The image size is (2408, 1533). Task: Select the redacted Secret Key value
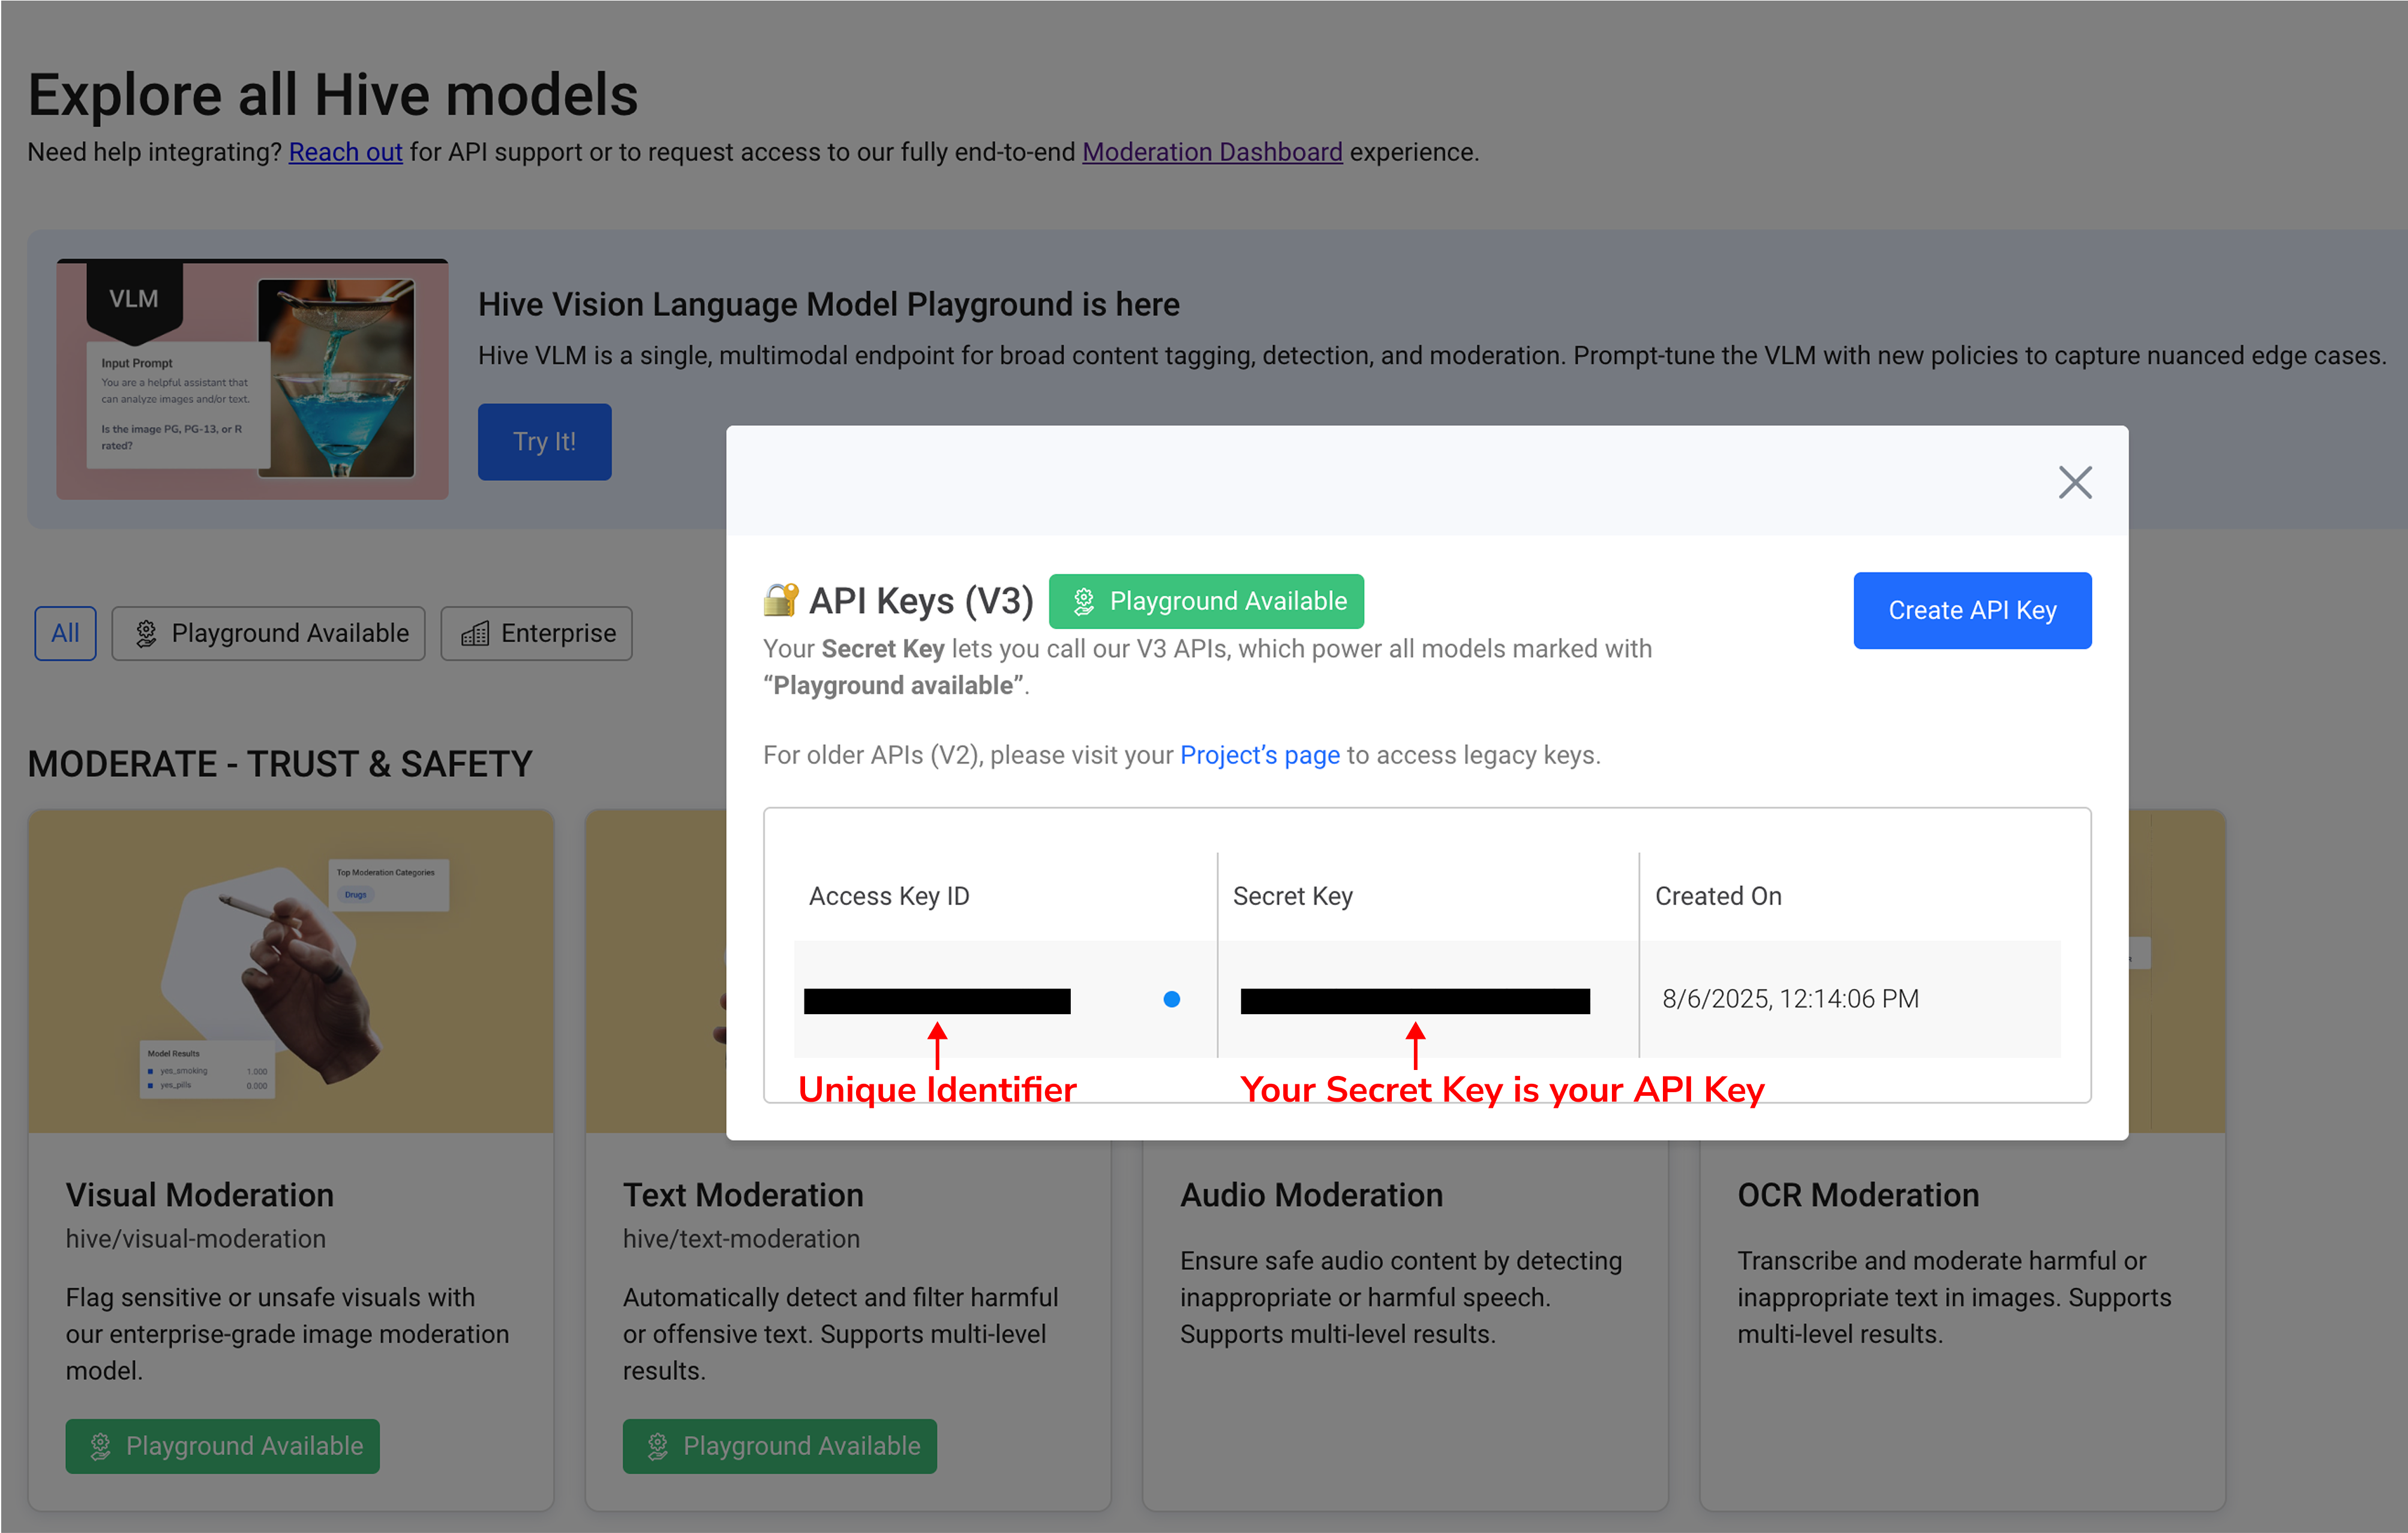point(1415,1000)
